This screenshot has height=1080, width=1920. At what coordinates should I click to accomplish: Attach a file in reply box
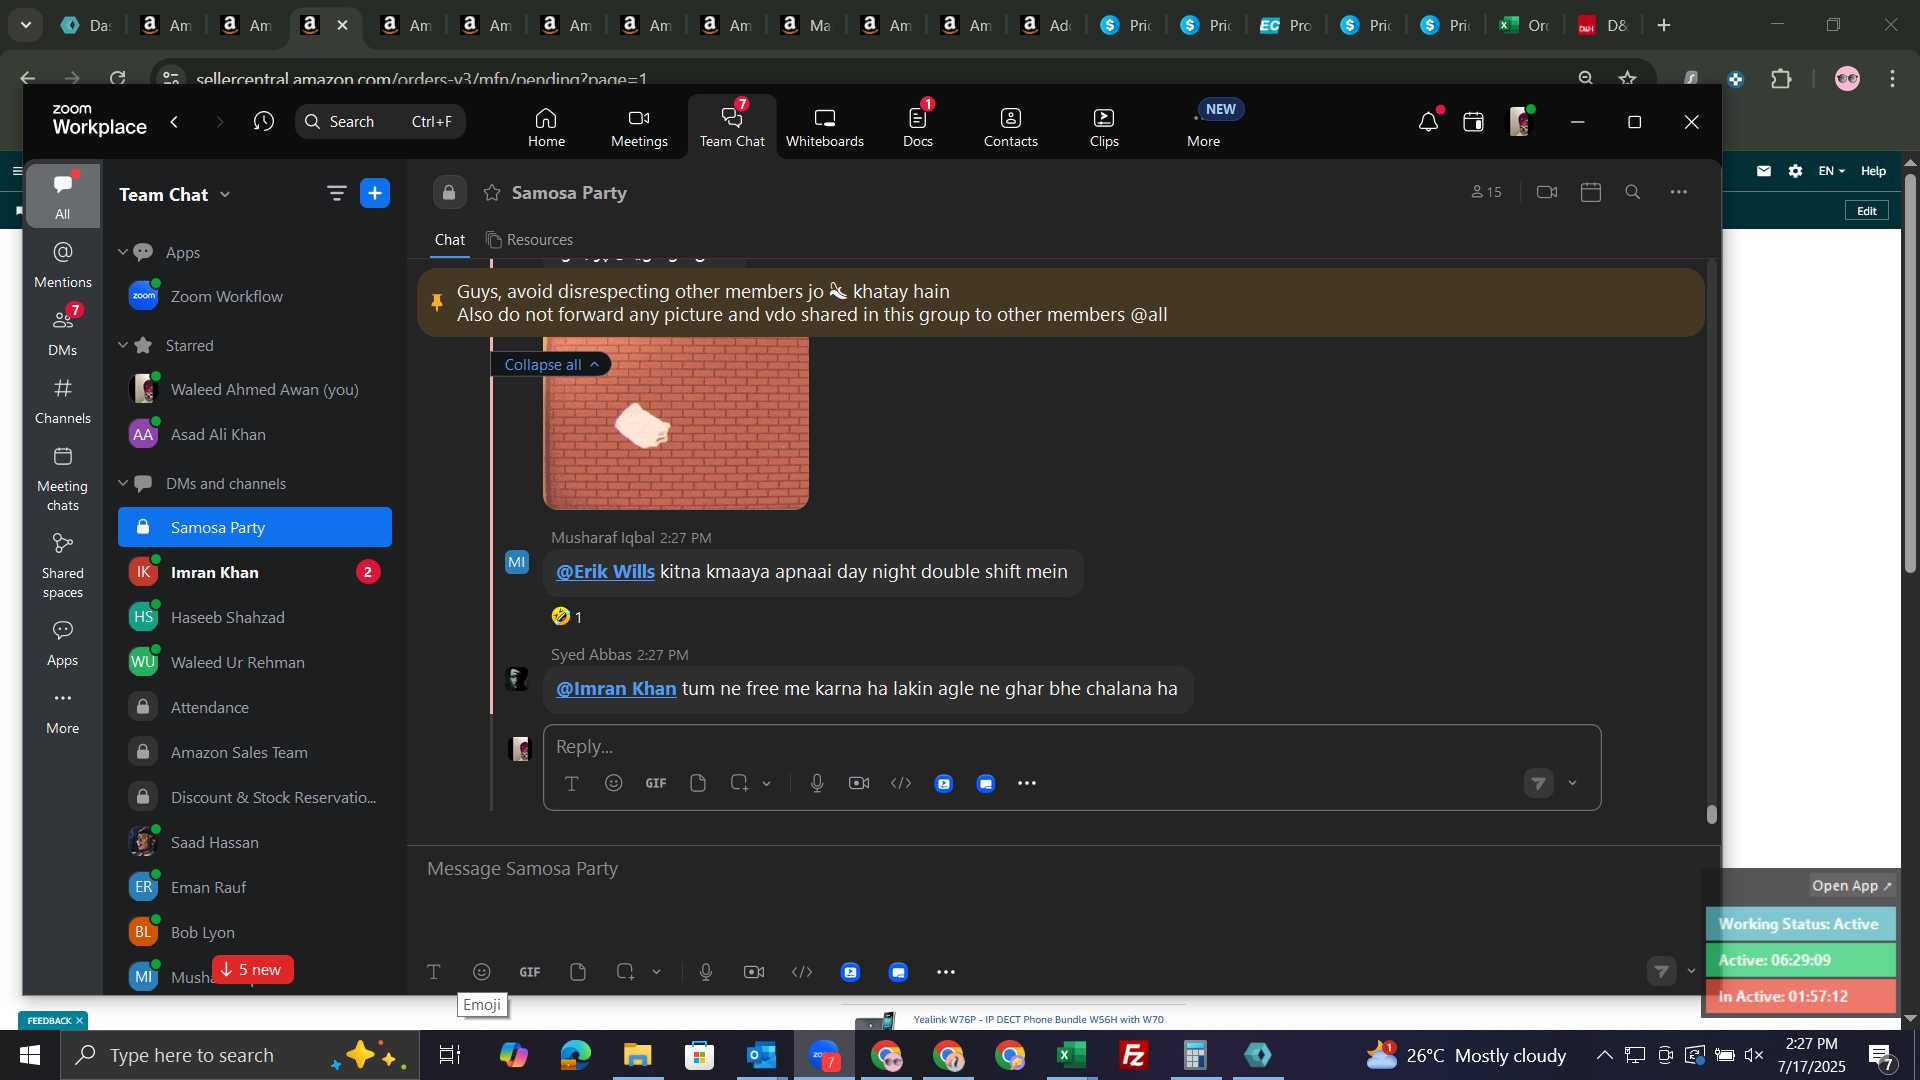(698, 783)
